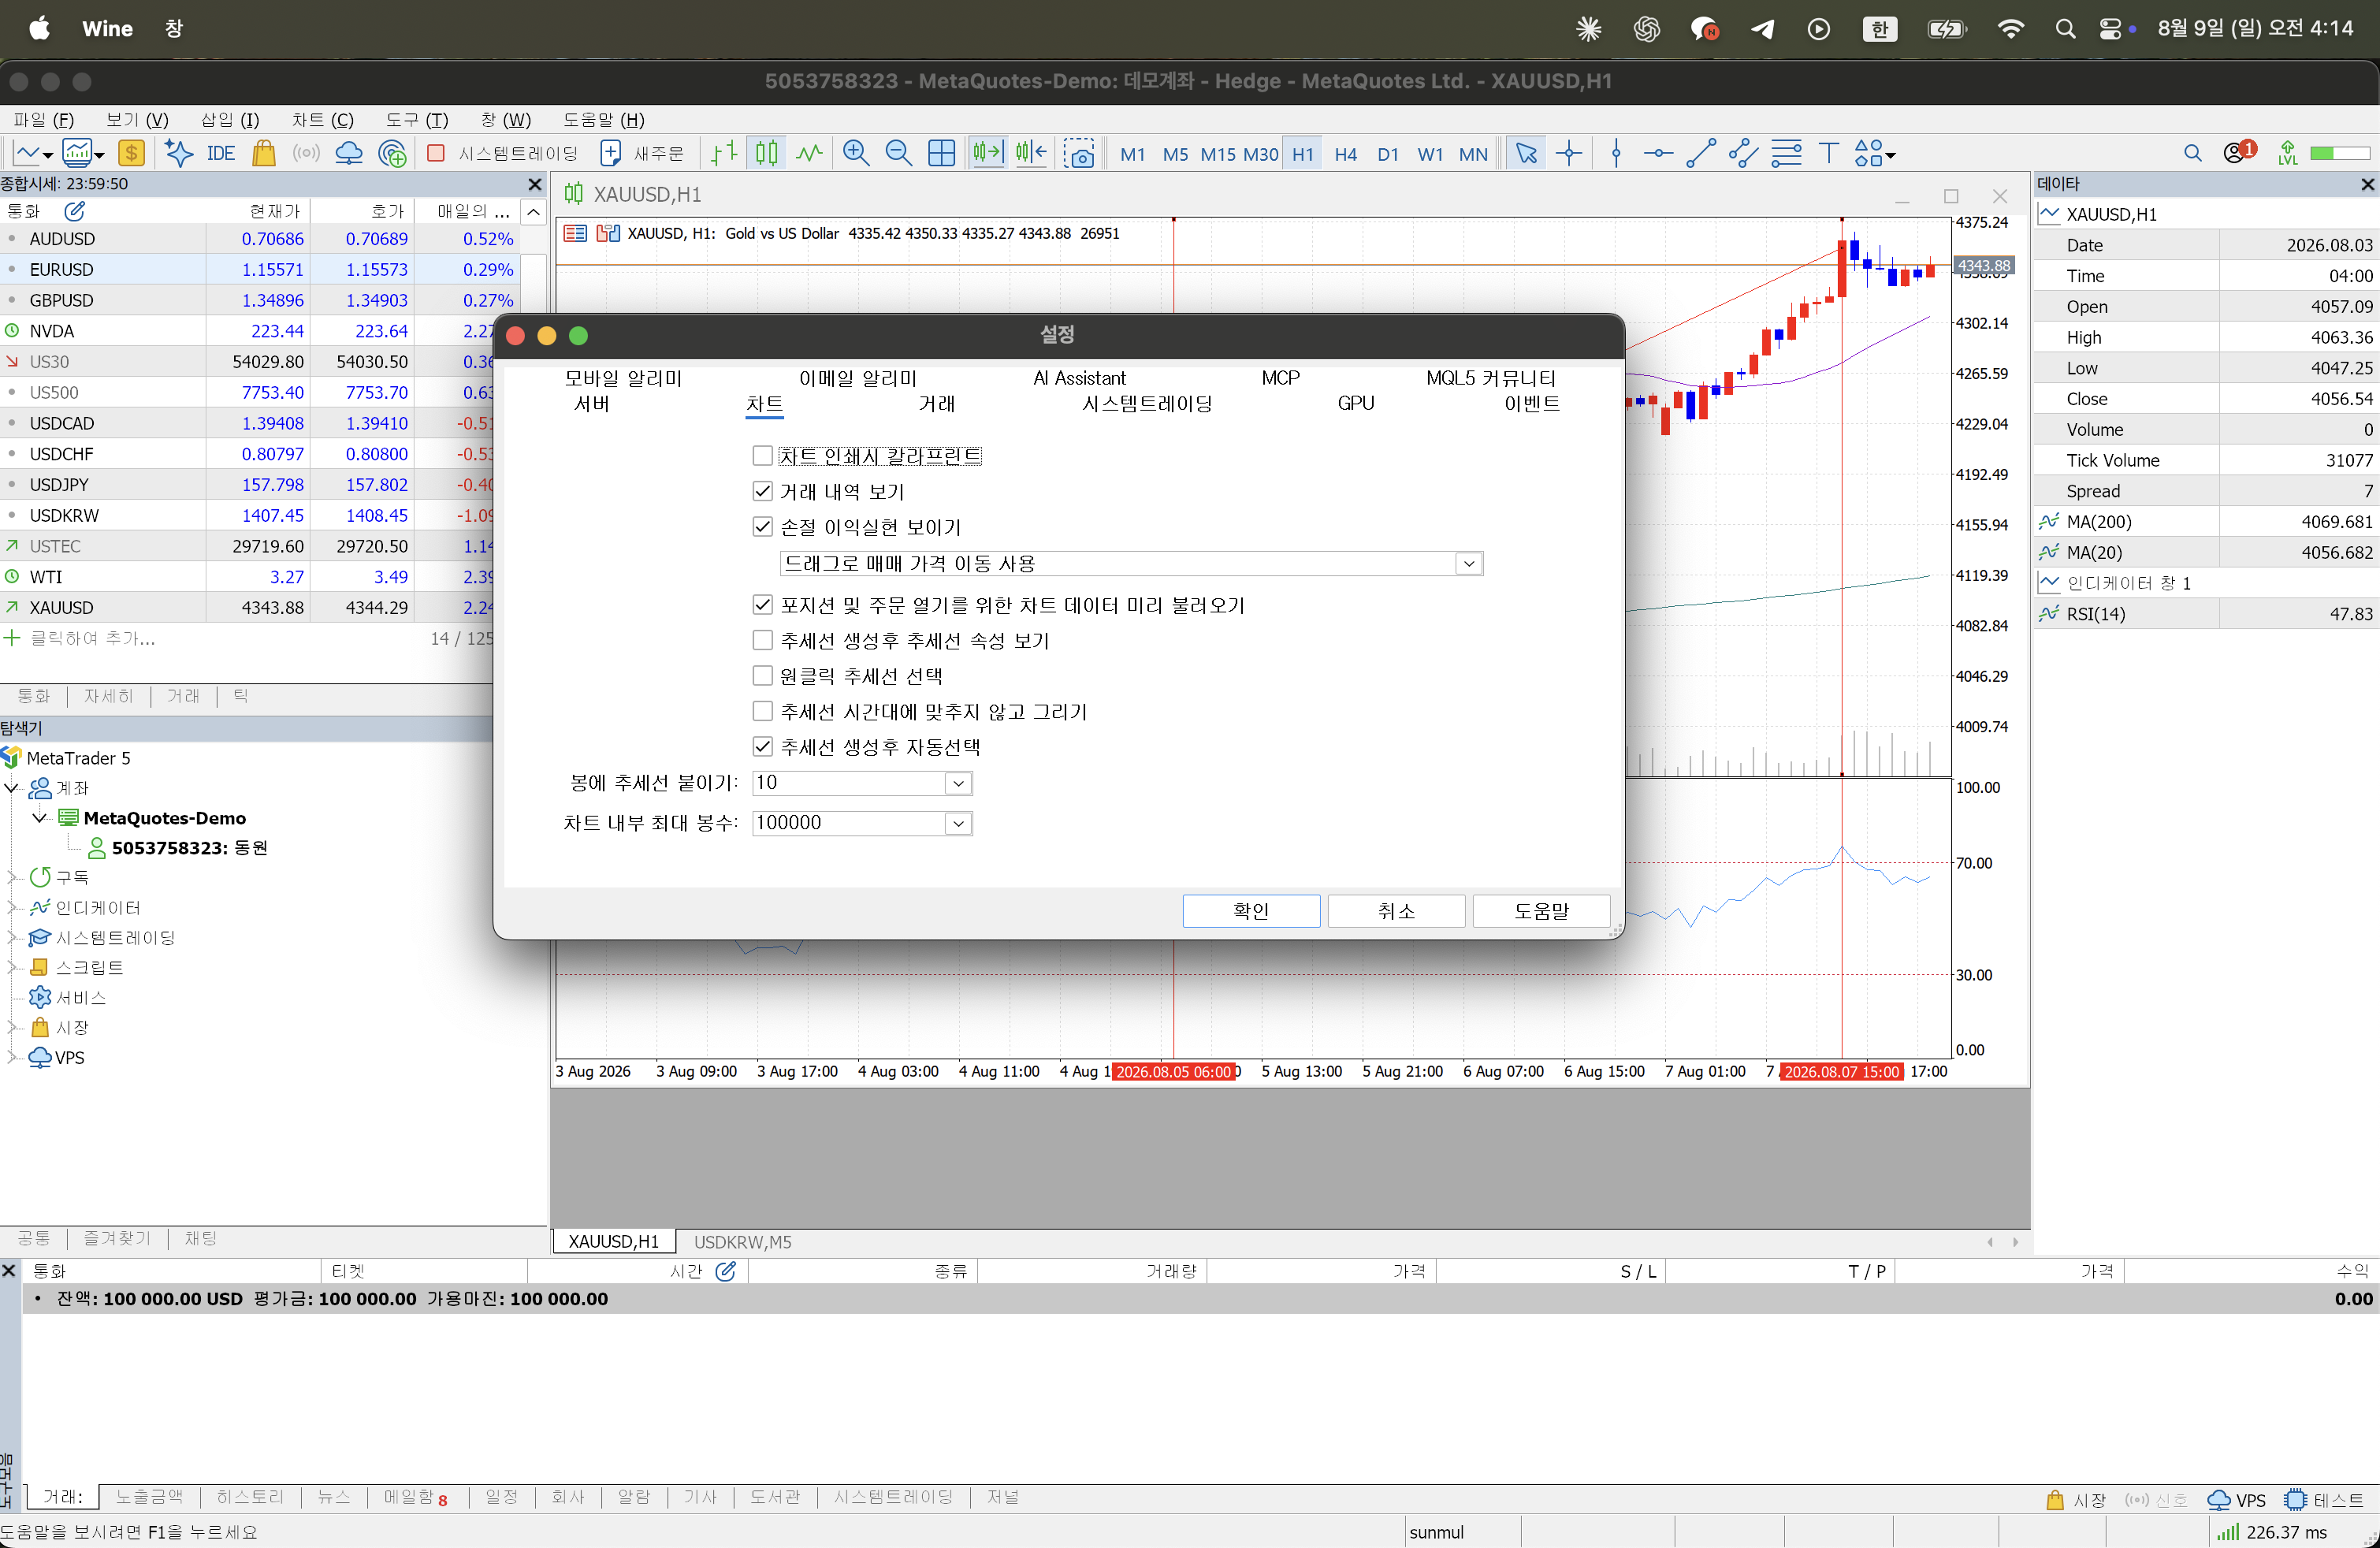Toggle the 시스템트레이딩 algo trading button
This screenshot has height=1548, width=2380.
[x=502, y=153]
